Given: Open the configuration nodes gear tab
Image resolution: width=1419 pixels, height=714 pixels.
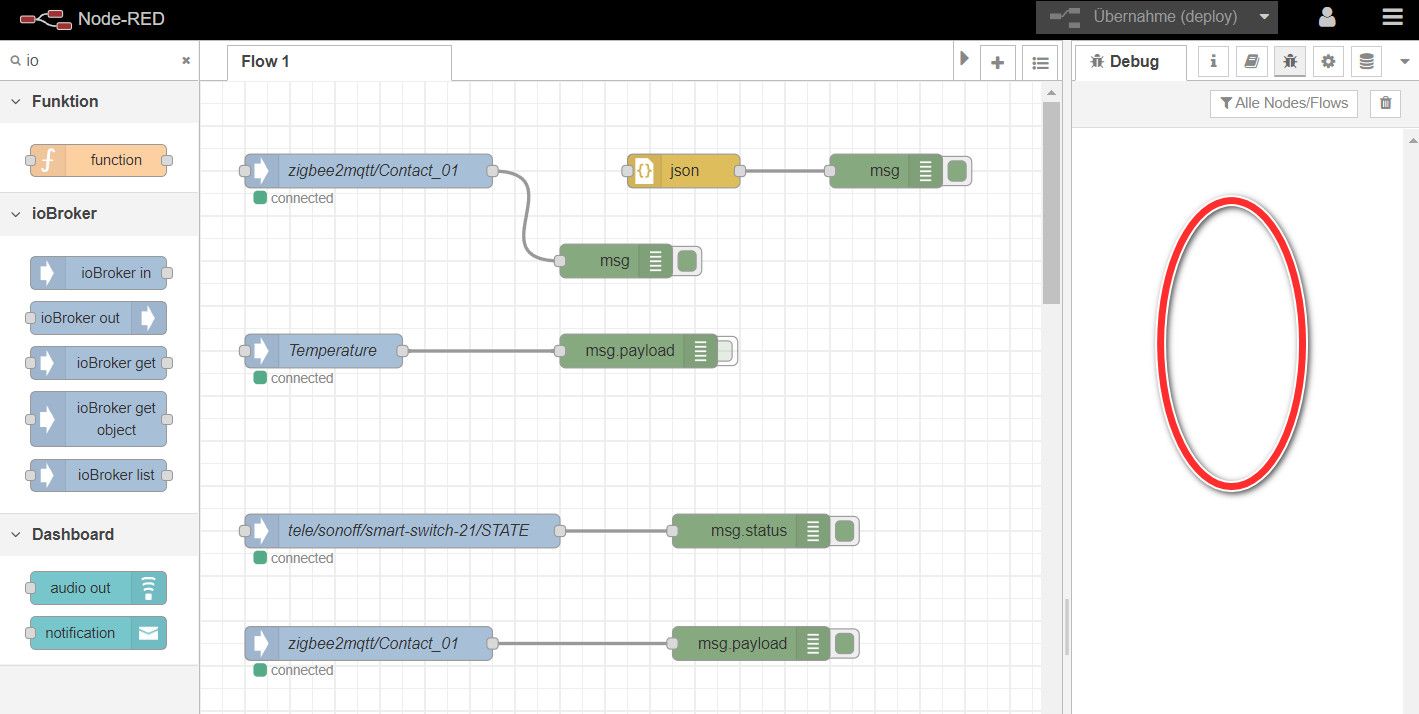Looking at the screenshot, I should 1328,62.
